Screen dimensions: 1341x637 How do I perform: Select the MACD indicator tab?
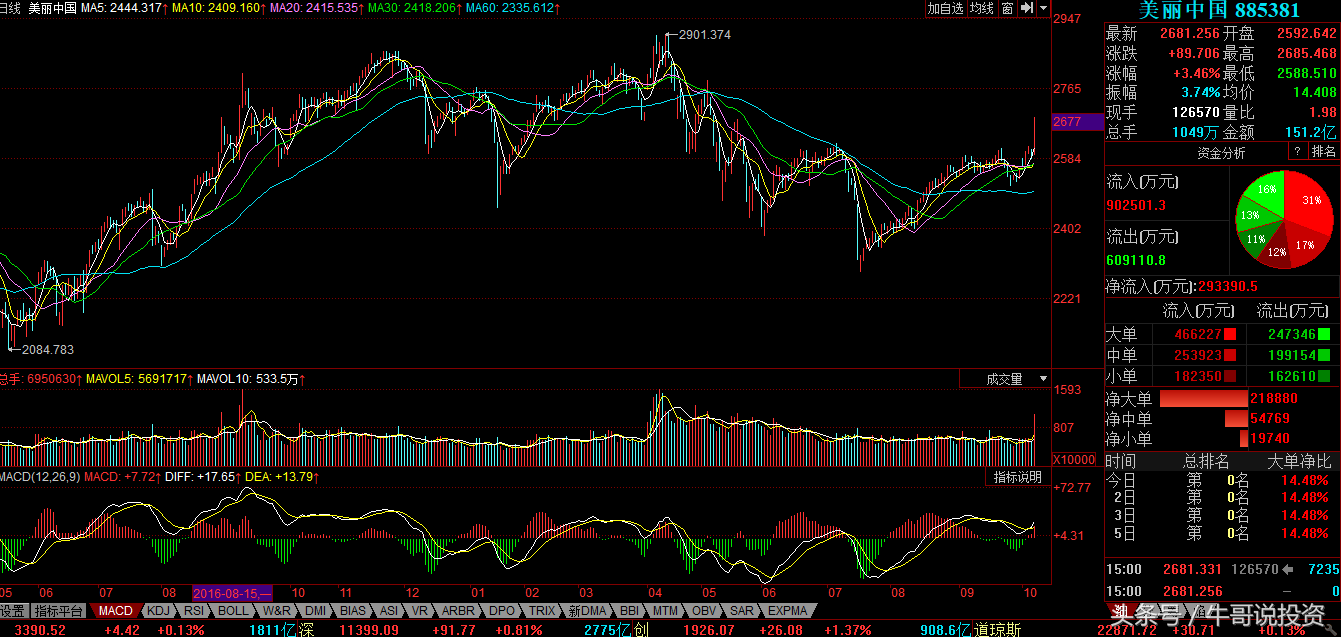(115, 610)
